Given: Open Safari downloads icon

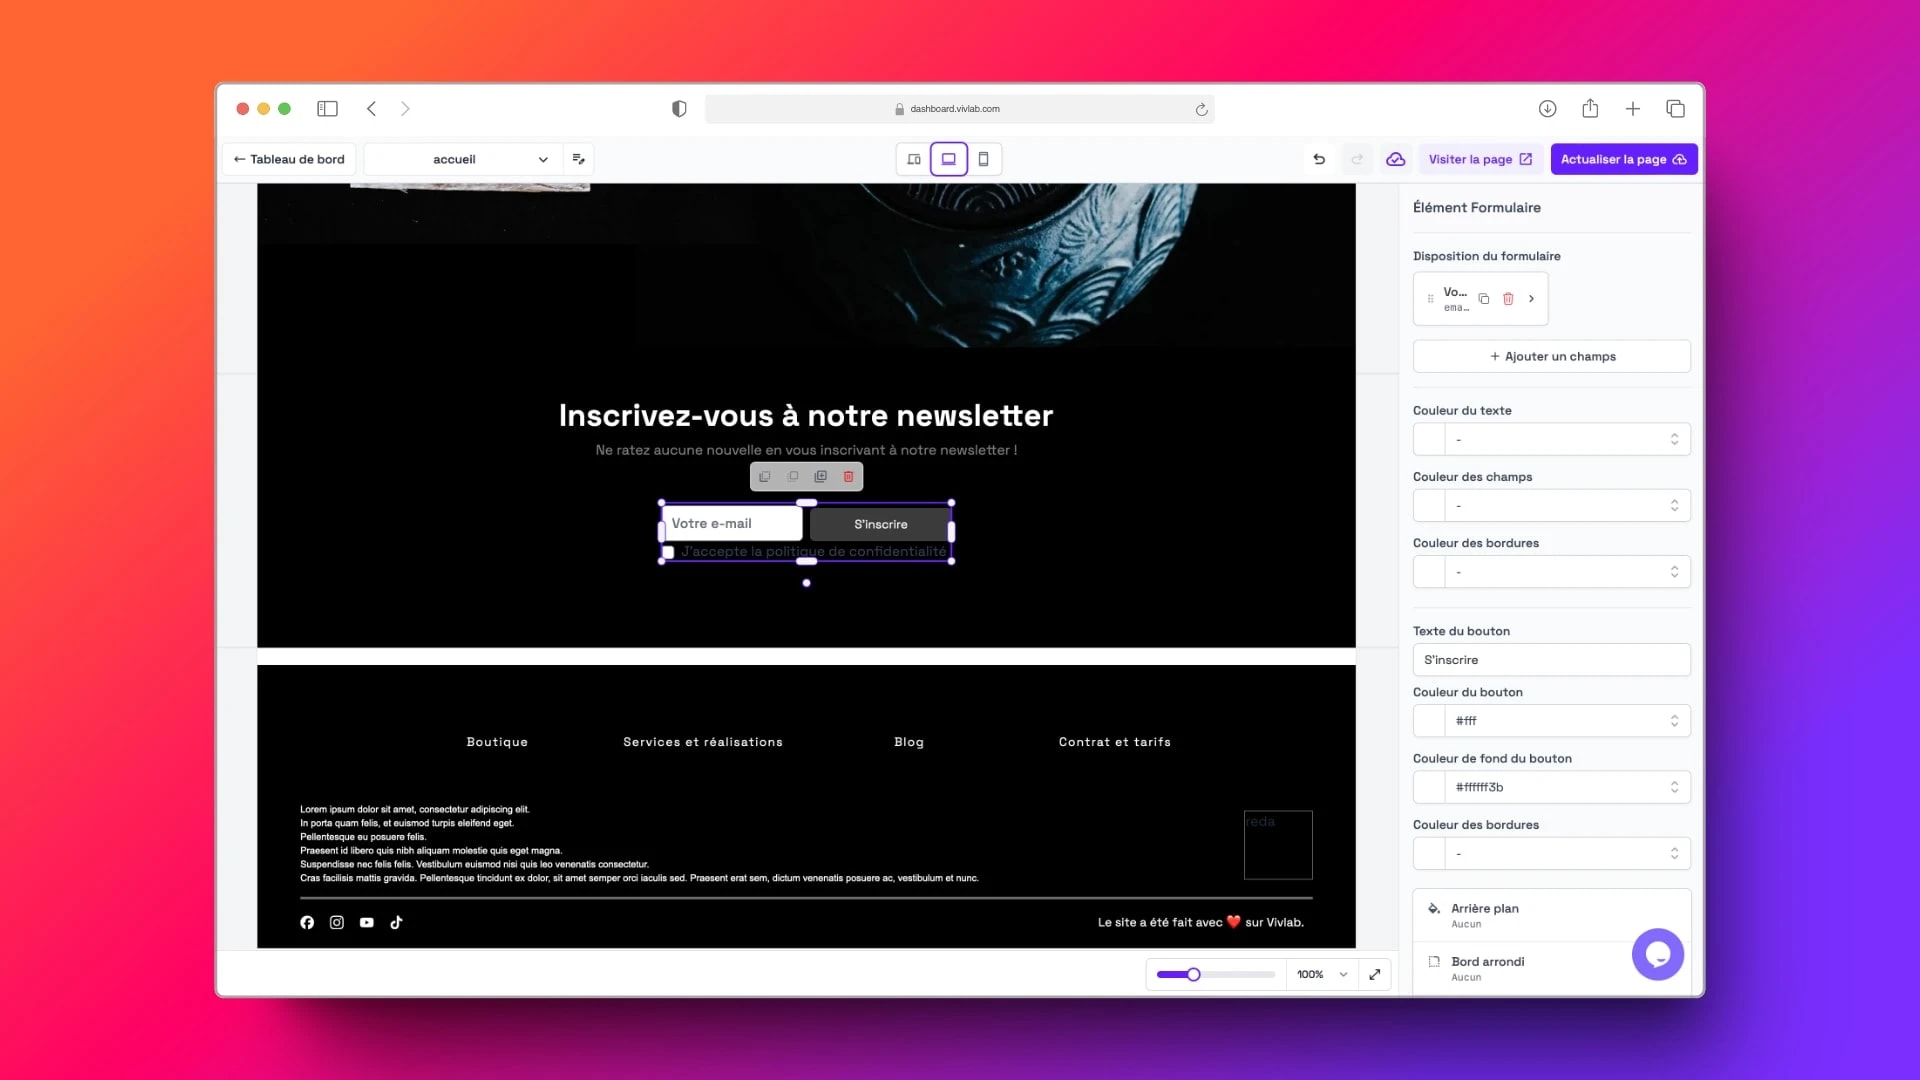Looking at the screenshot, I should click(1547, 109).
